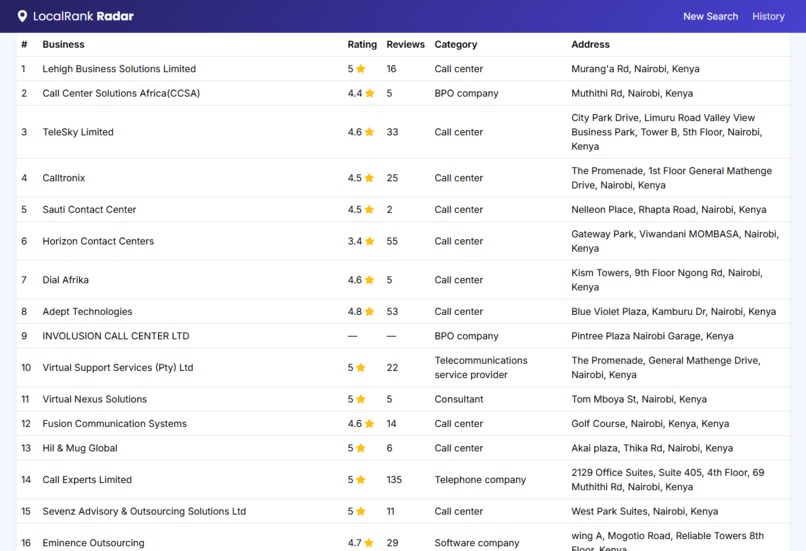The width and height of the screenshot is (806, 551).
Task: Click the Rating column header
Action: (362, 44)
